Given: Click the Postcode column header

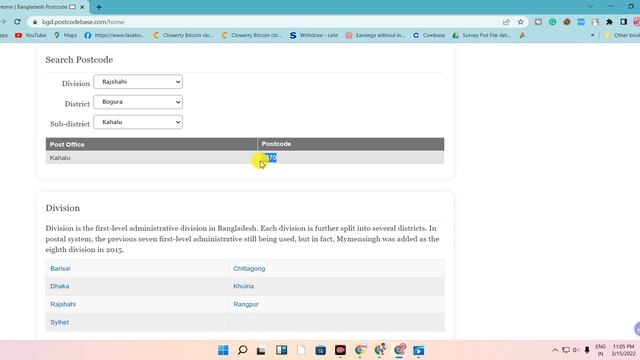Looking at the screenshot, I should click(351, 144).
